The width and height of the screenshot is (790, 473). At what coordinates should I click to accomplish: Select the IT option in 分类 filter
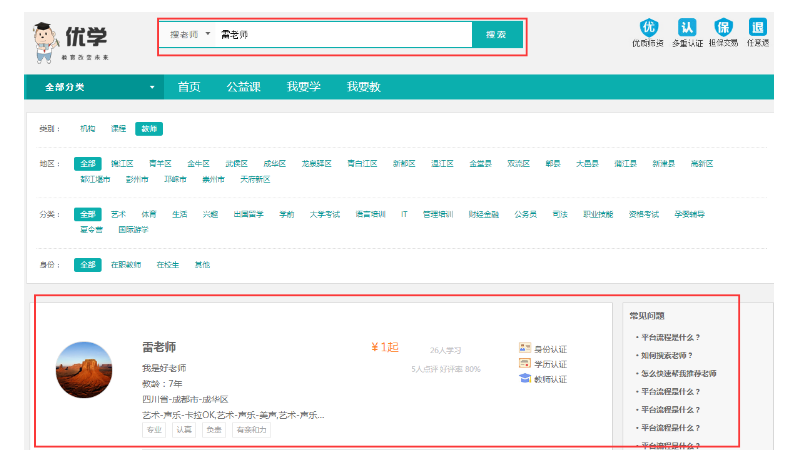tap(404, 214)
